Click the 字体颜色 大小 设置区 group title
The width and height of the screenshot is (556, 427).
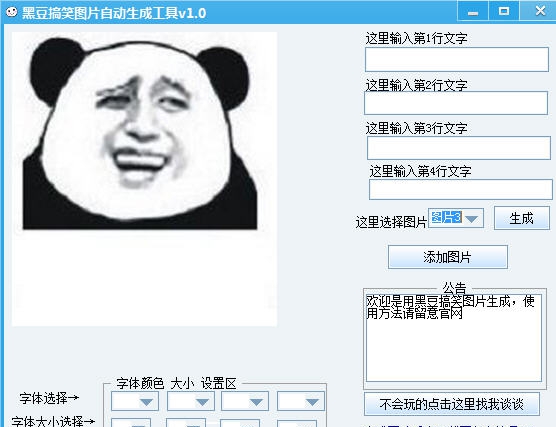tap(176, 383)
